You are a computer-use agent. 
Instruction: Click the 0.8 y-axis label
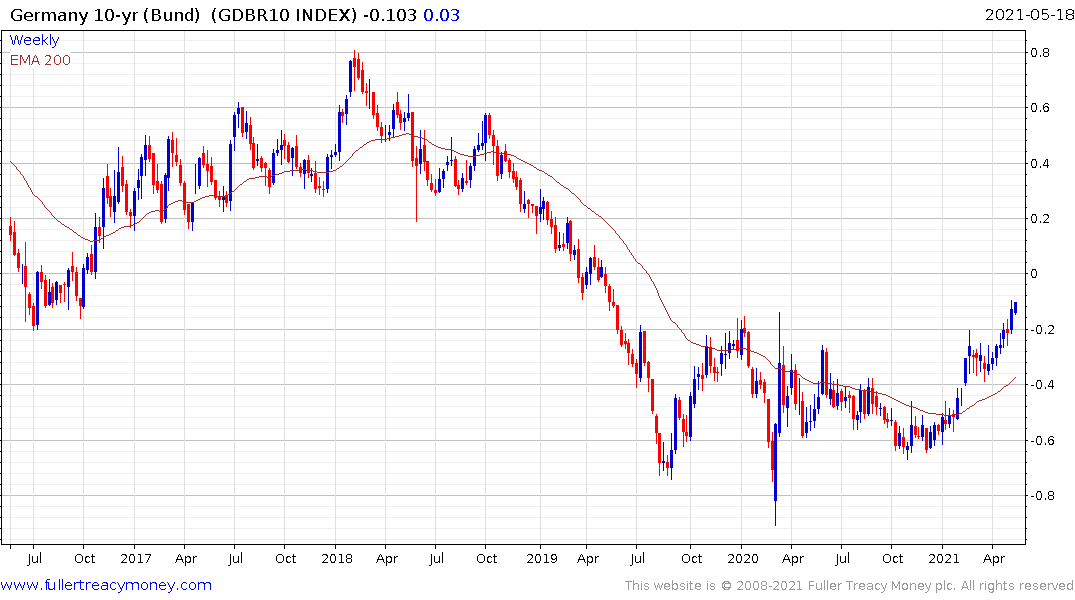click(x=1040, y=52)
